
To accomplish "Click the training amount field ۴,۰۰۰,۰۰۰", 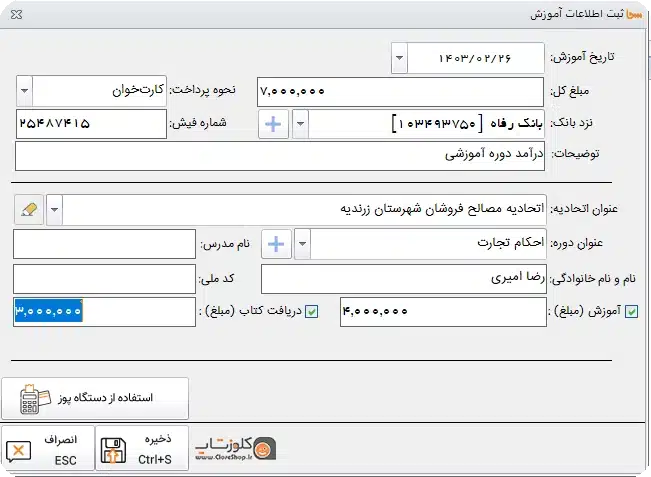I will click(443, 312).
